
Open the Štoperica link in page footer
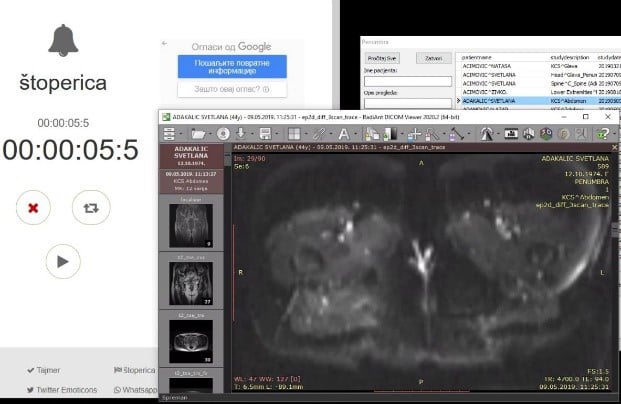[x=135, y=370]
